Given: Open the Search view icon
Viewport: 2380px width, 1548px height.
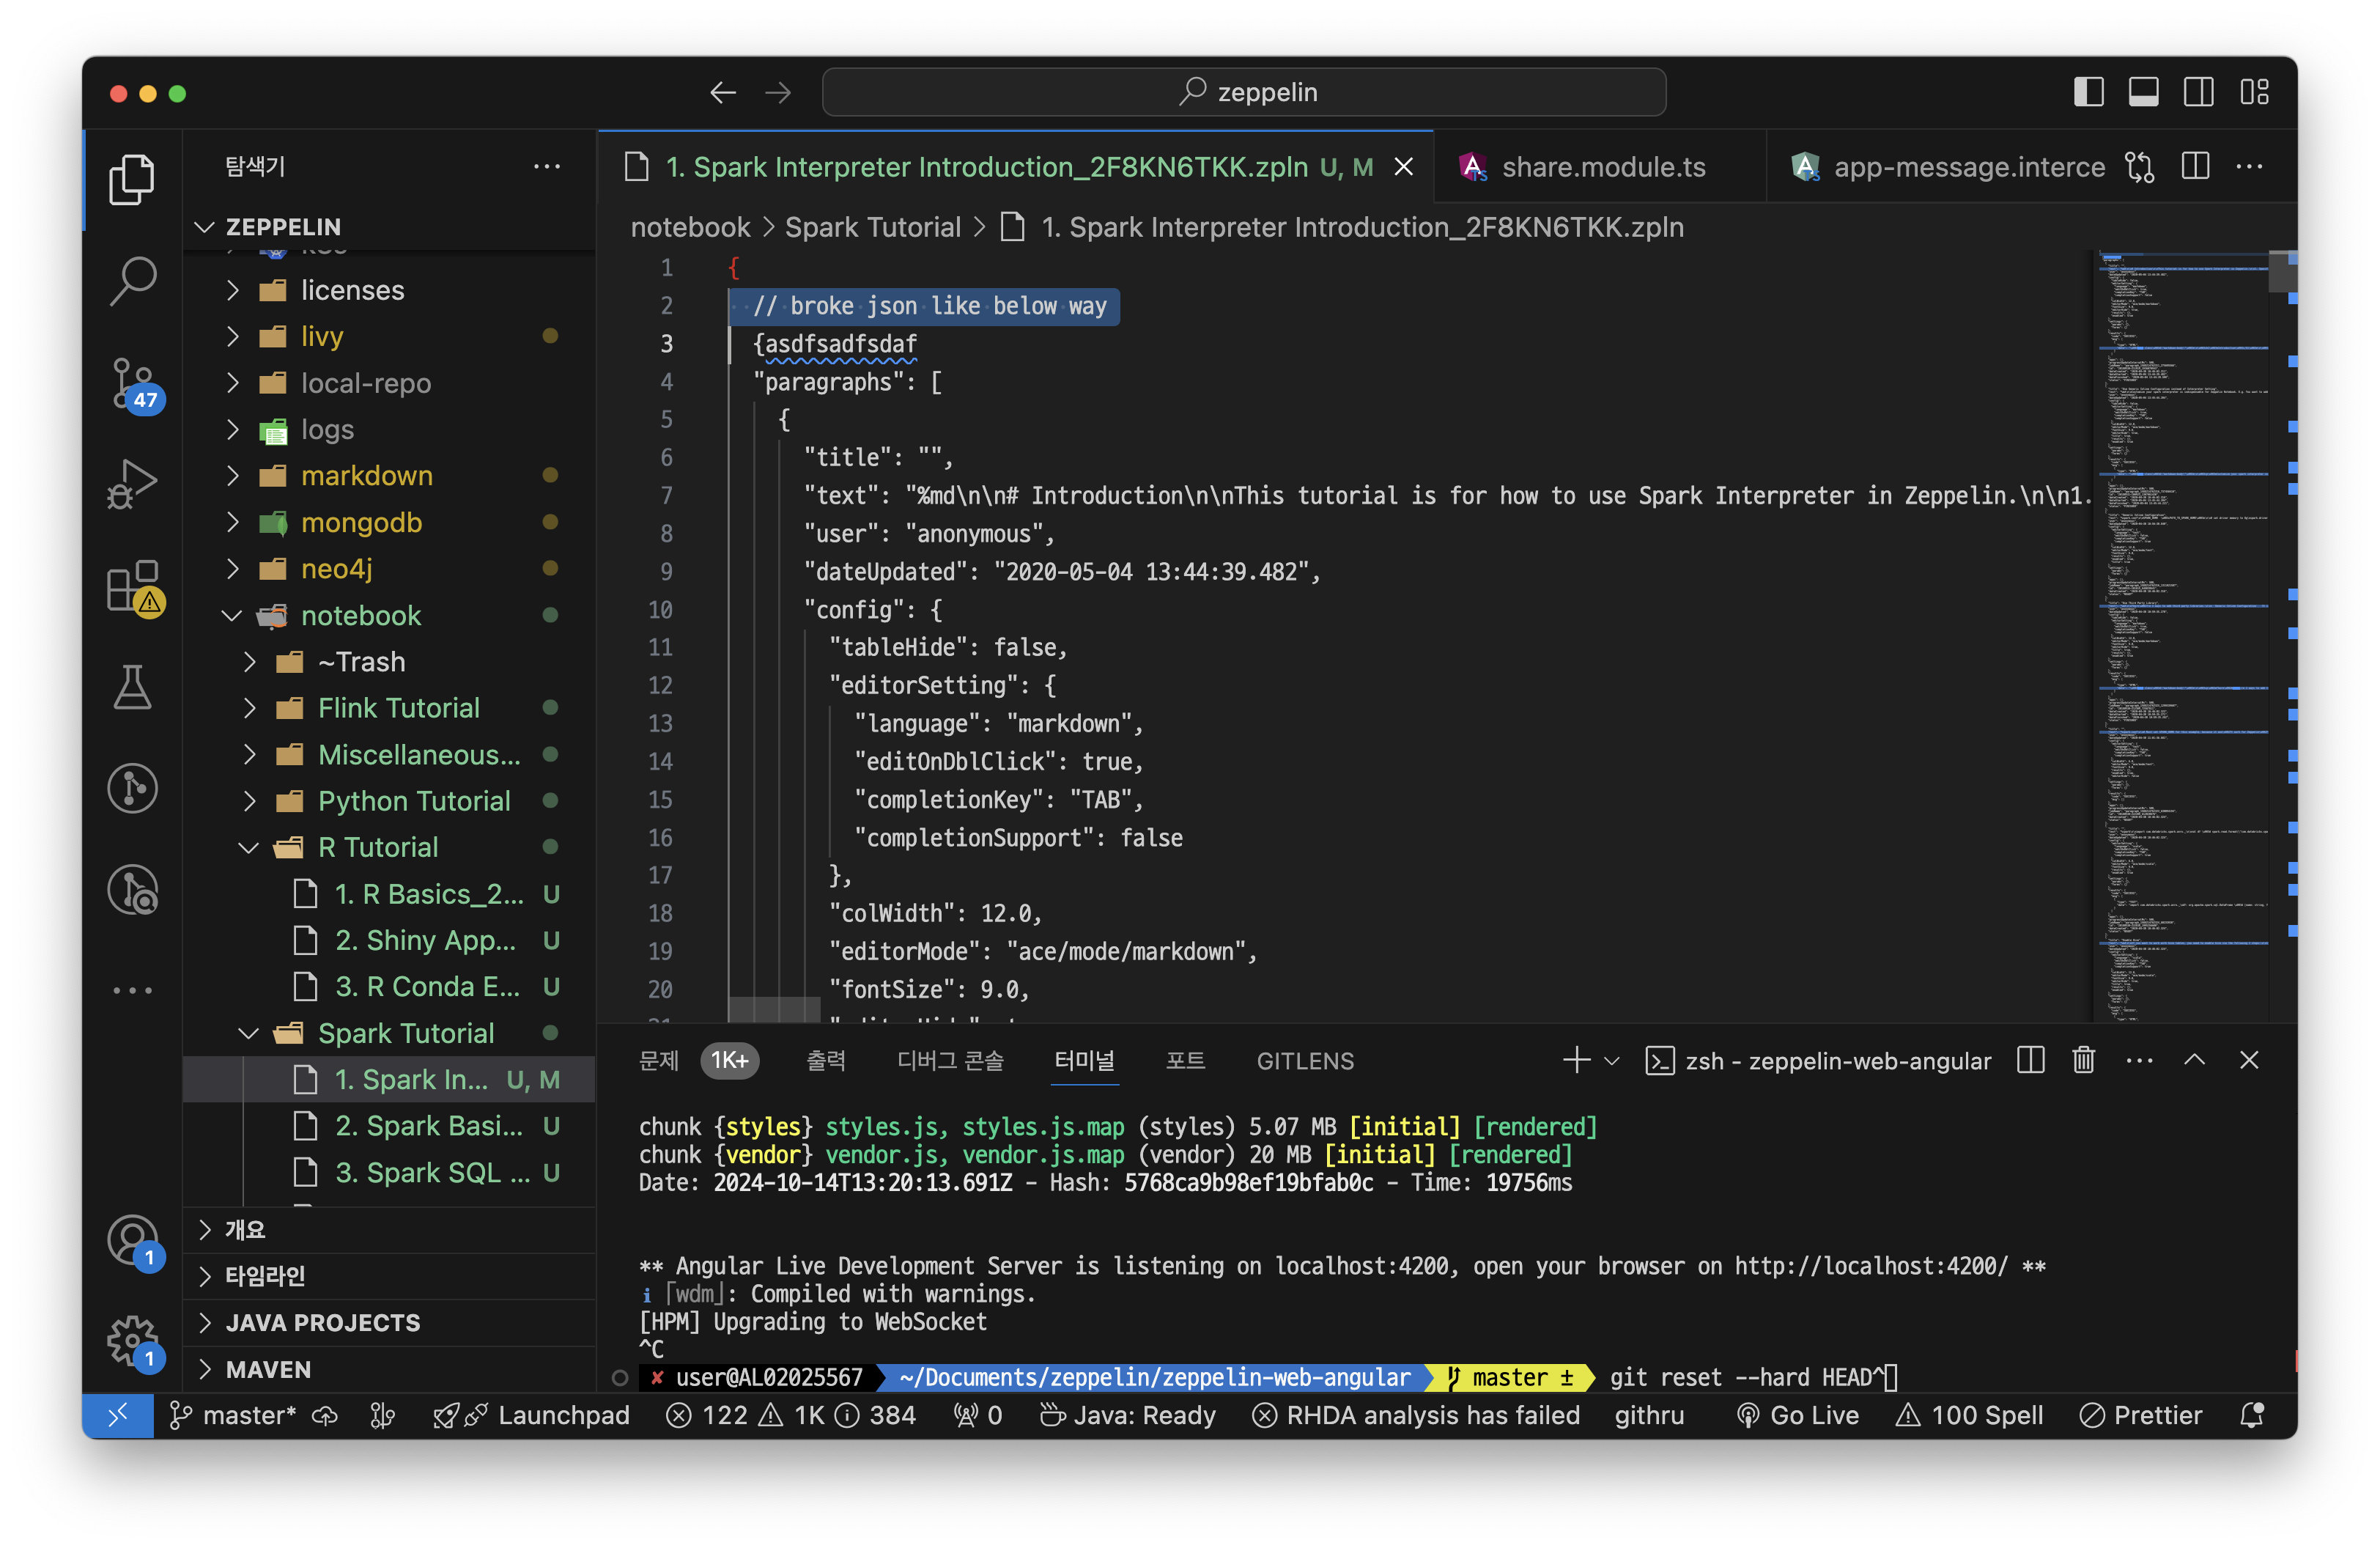Looking at the screenshot, I should pyautogui.click(x=132, y=281).
